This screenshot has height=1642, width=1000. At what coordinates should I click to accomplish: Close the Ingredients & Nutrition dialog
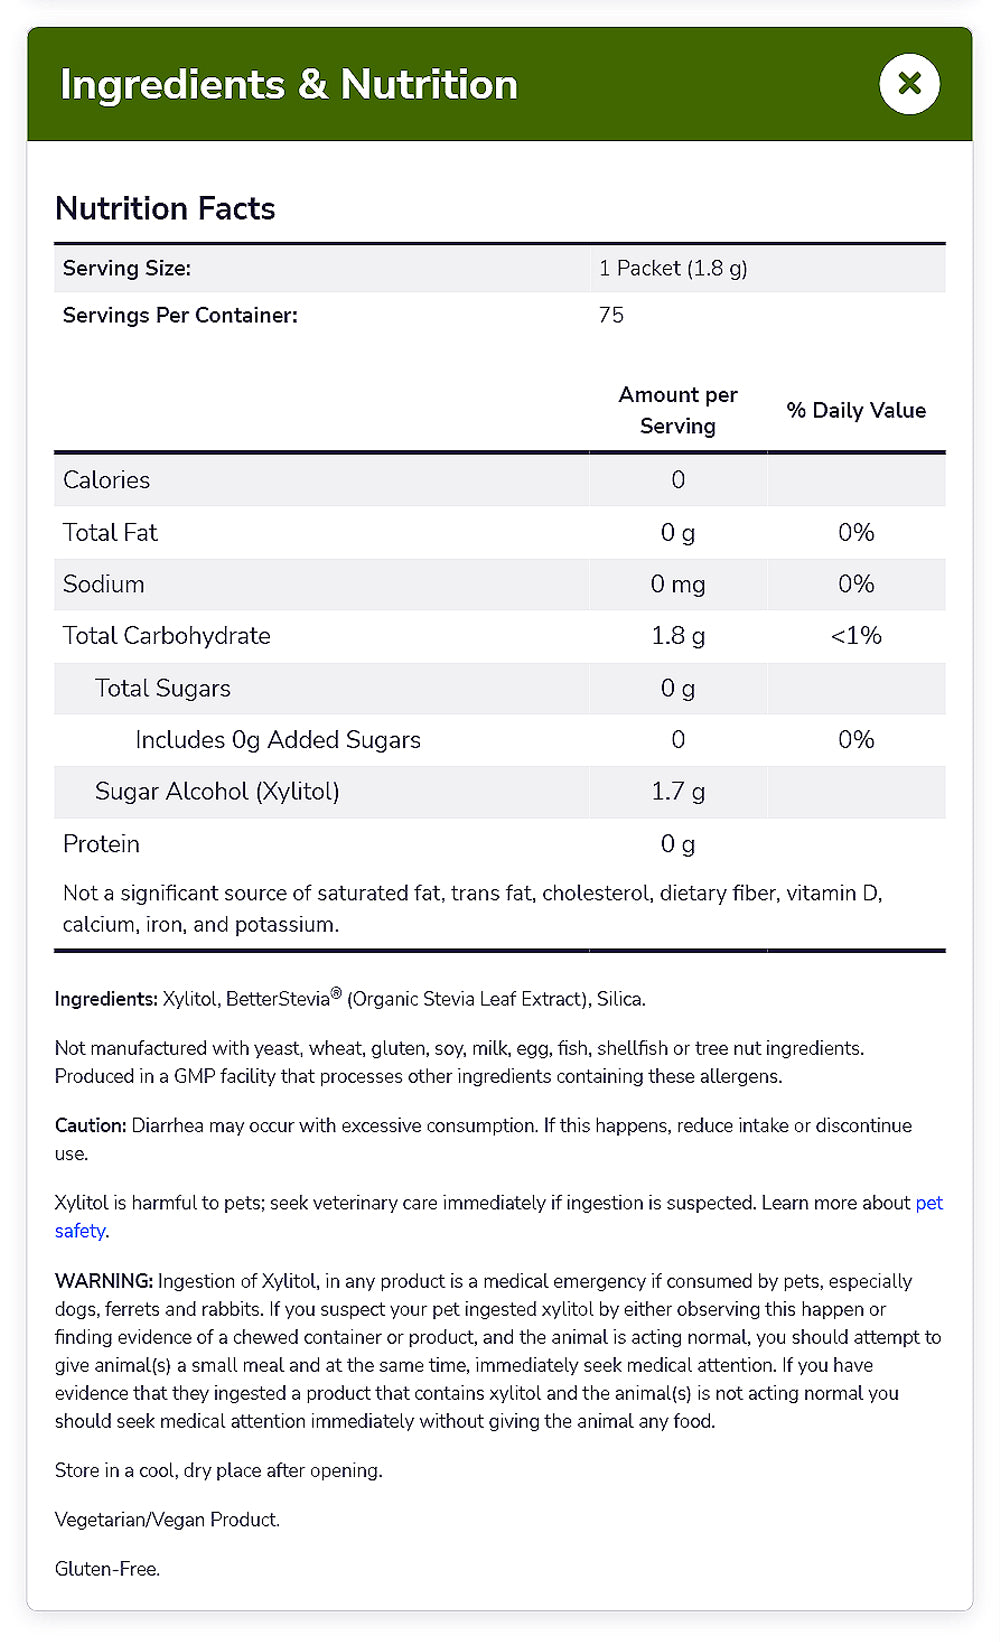point(909,84)
